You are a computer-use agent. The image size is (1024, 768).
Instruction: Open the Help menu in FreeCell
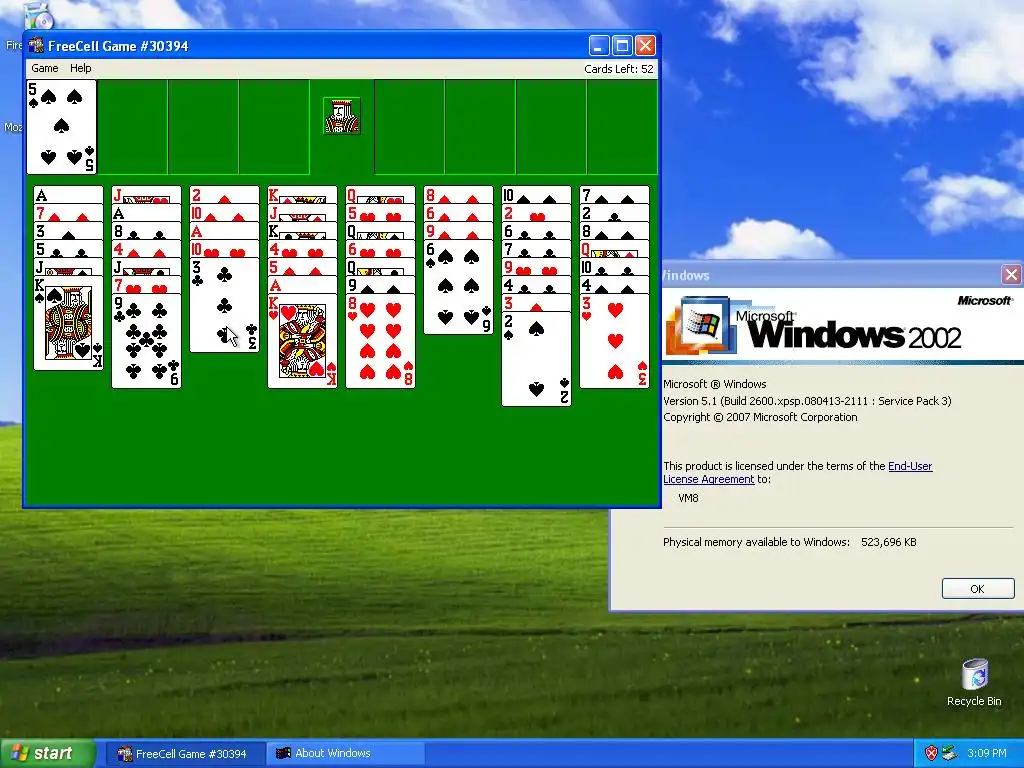tap(80, 68)
